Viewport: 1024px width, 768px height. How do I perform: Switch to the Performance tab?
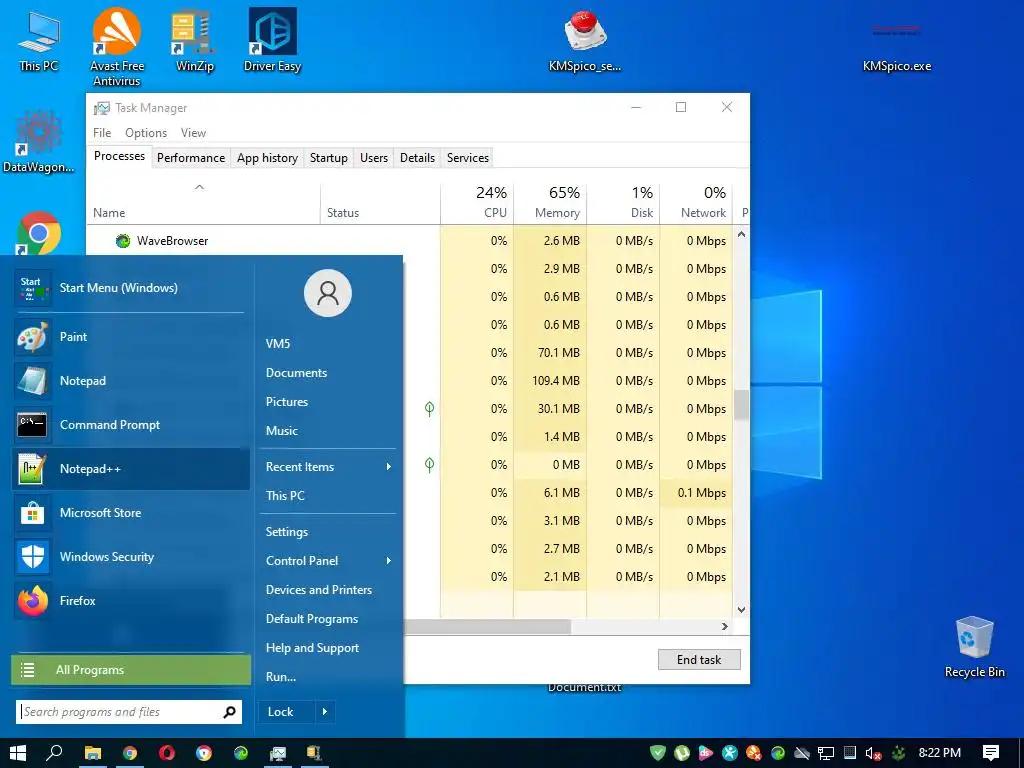(191, 158)
